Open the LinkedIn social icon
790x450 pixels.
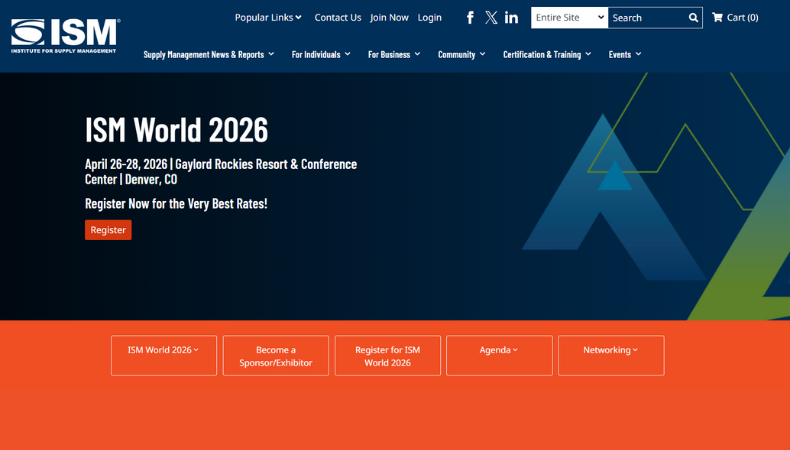[x=511, y=18]
